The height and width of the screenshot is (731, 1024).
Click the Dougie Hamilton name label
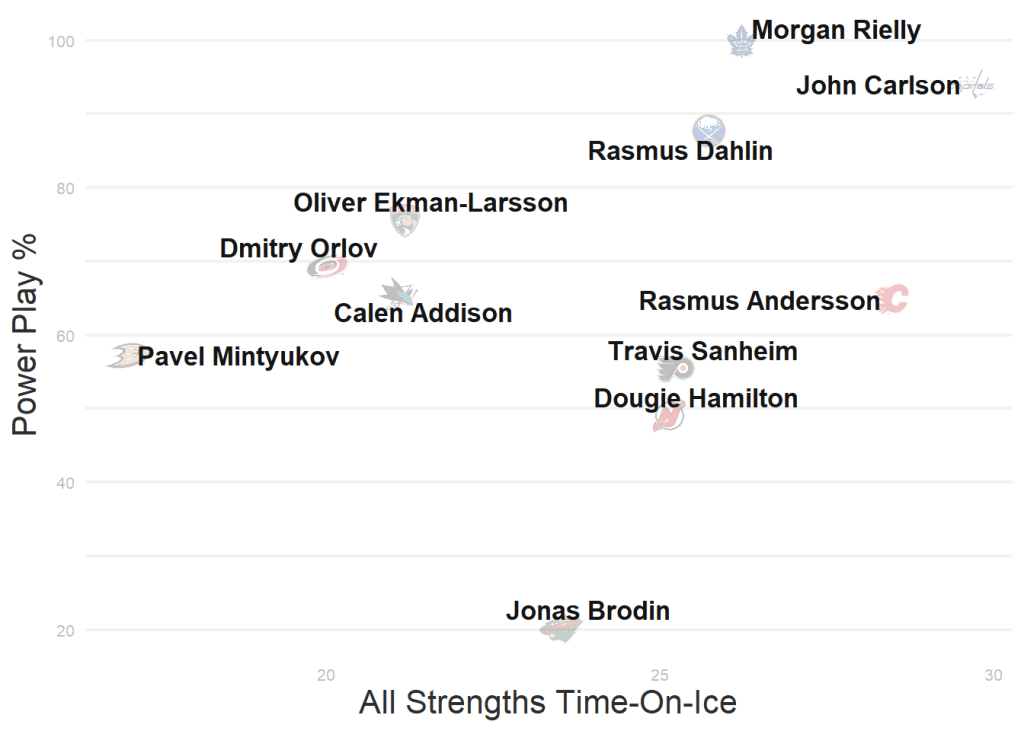696,398
